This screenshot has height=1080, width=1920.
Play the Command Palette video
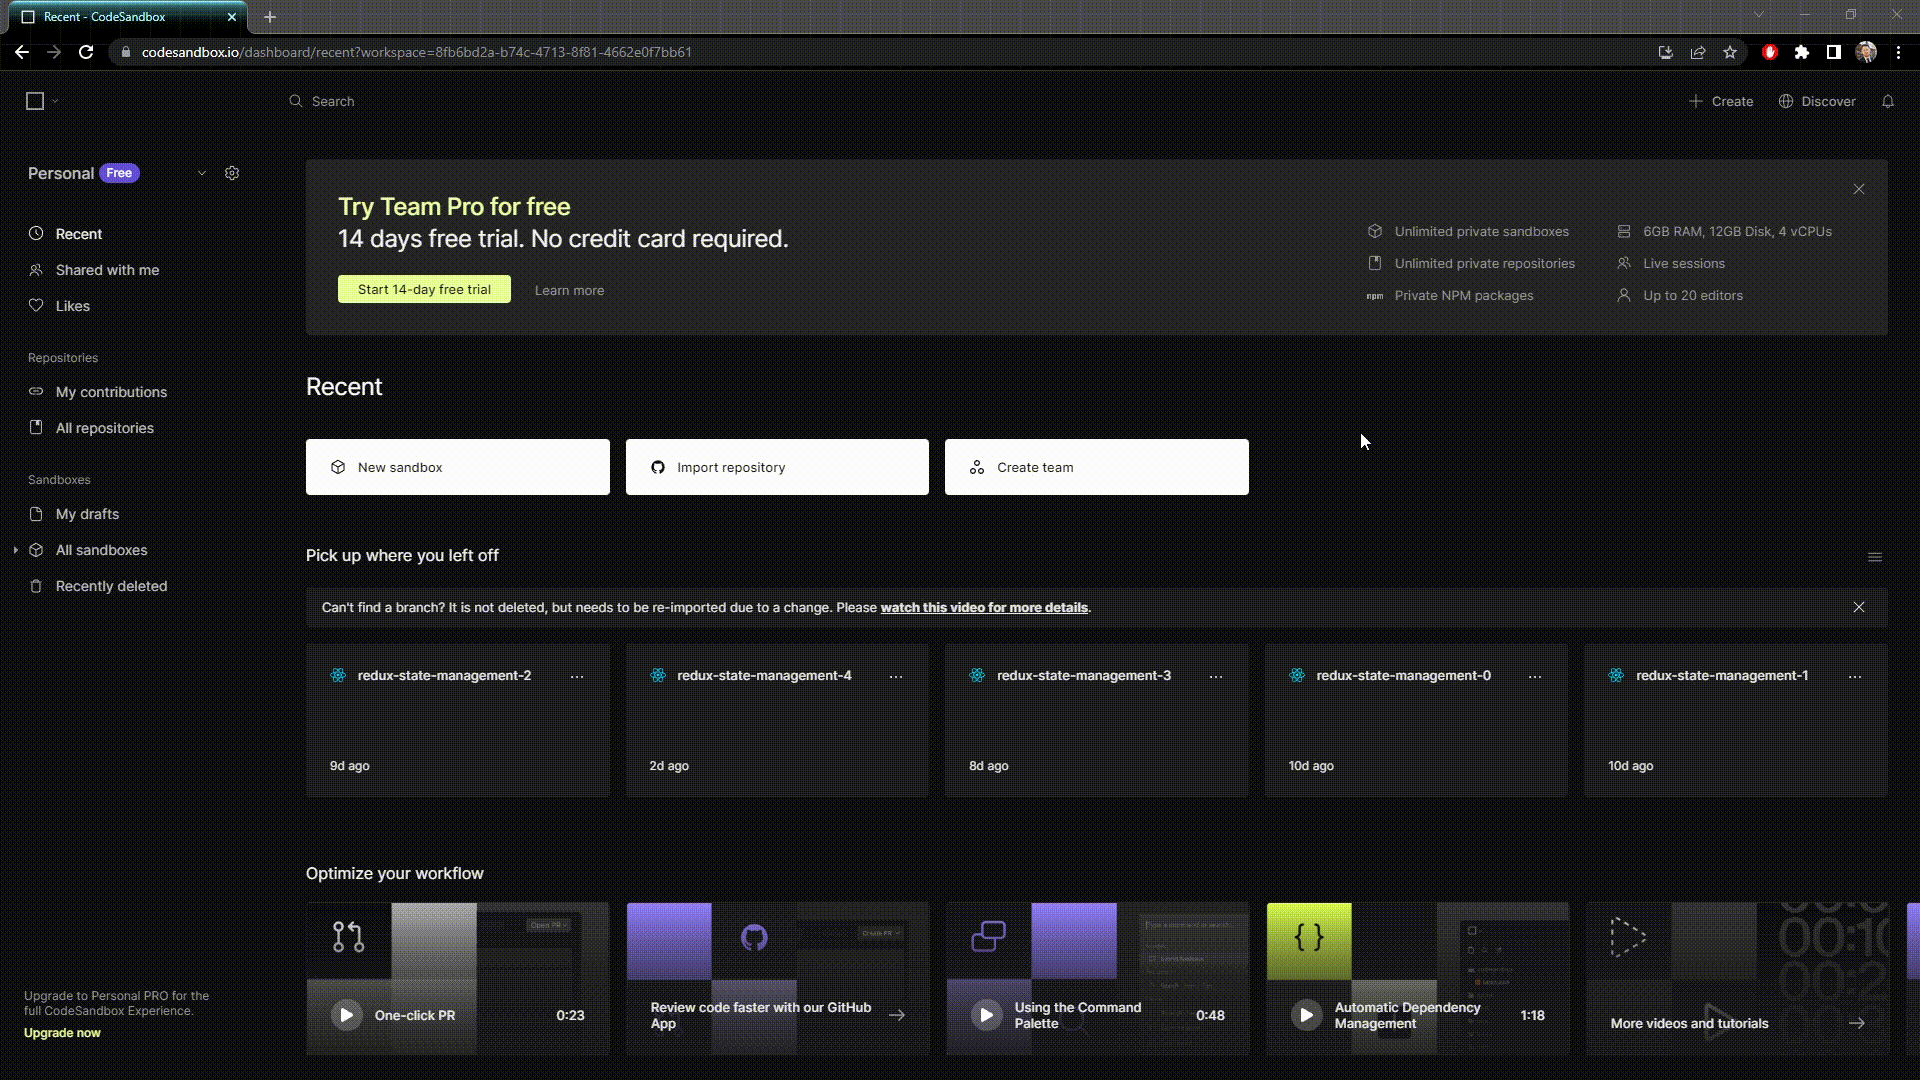point(986,1015)
